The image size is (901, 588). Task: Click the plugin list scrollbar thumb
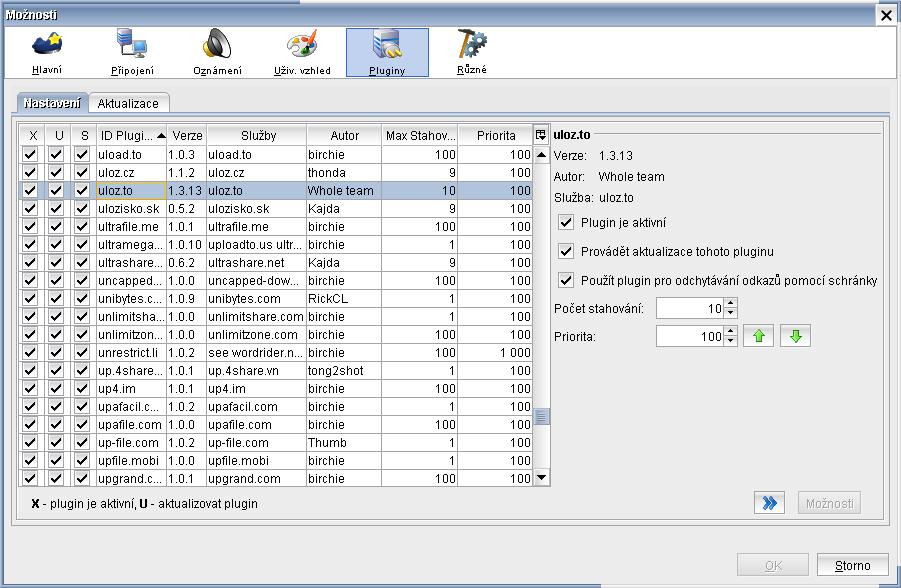(541, 416)
